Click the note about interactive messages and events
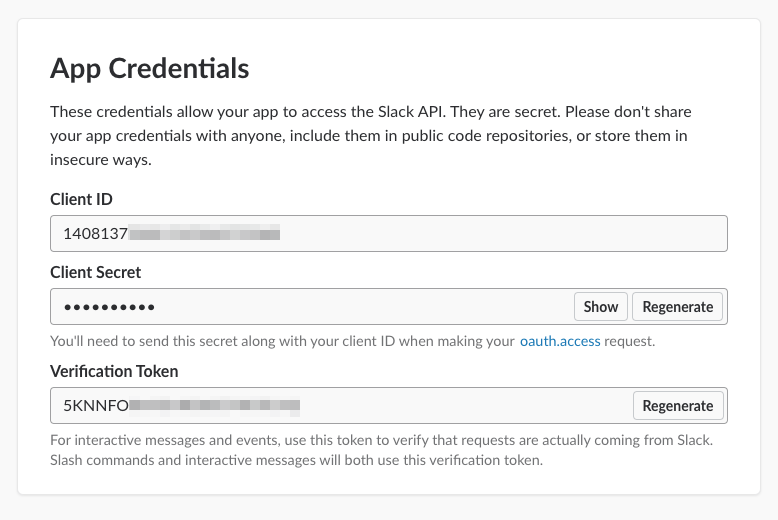The image size is (778, 520). pyautogui.click(x=380, y=441)
